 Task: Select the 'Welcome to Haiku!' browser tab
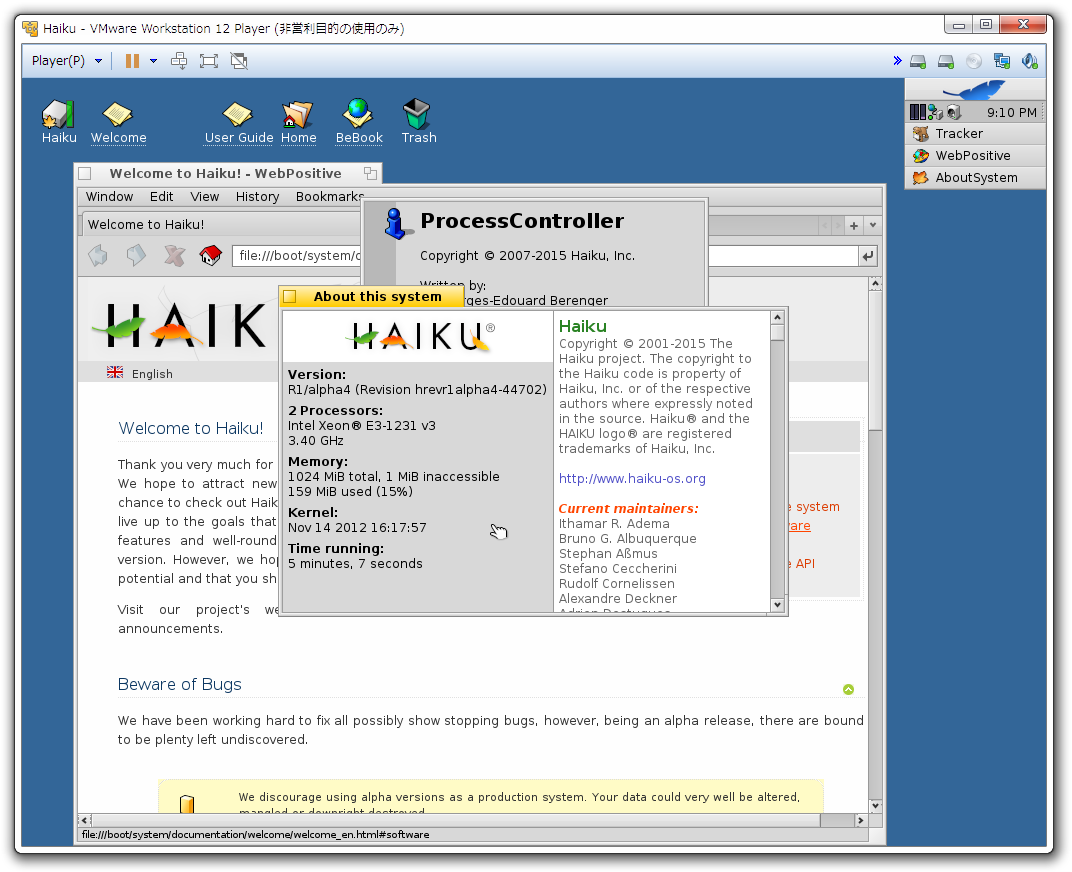click(222, 224)
